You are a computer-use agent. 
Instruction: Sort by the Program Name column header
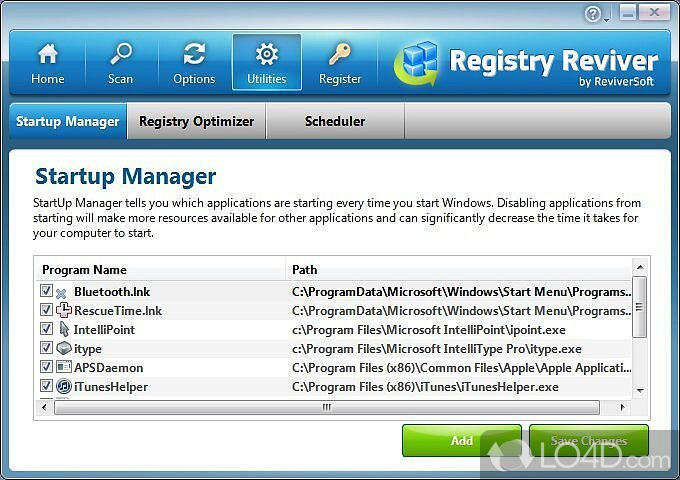pos(160,270)
